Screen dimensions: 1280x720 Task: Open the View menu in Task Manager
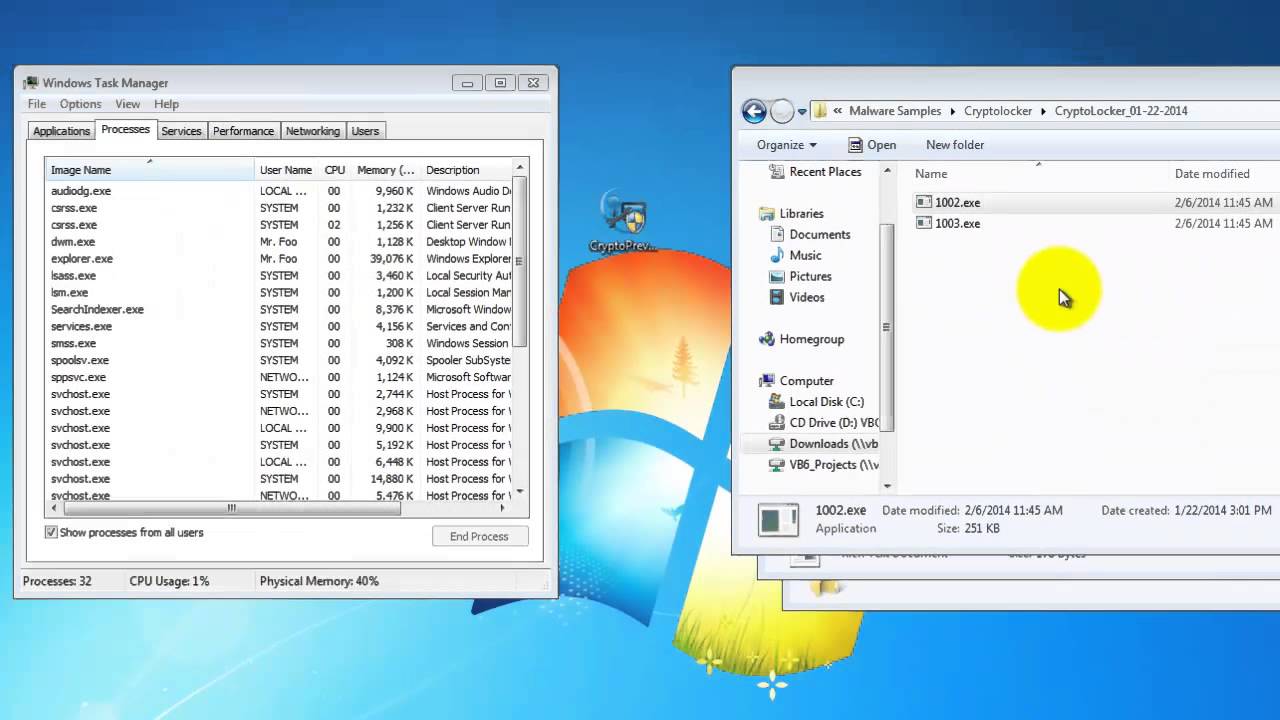pyautogui.click(x=127, y=104)
